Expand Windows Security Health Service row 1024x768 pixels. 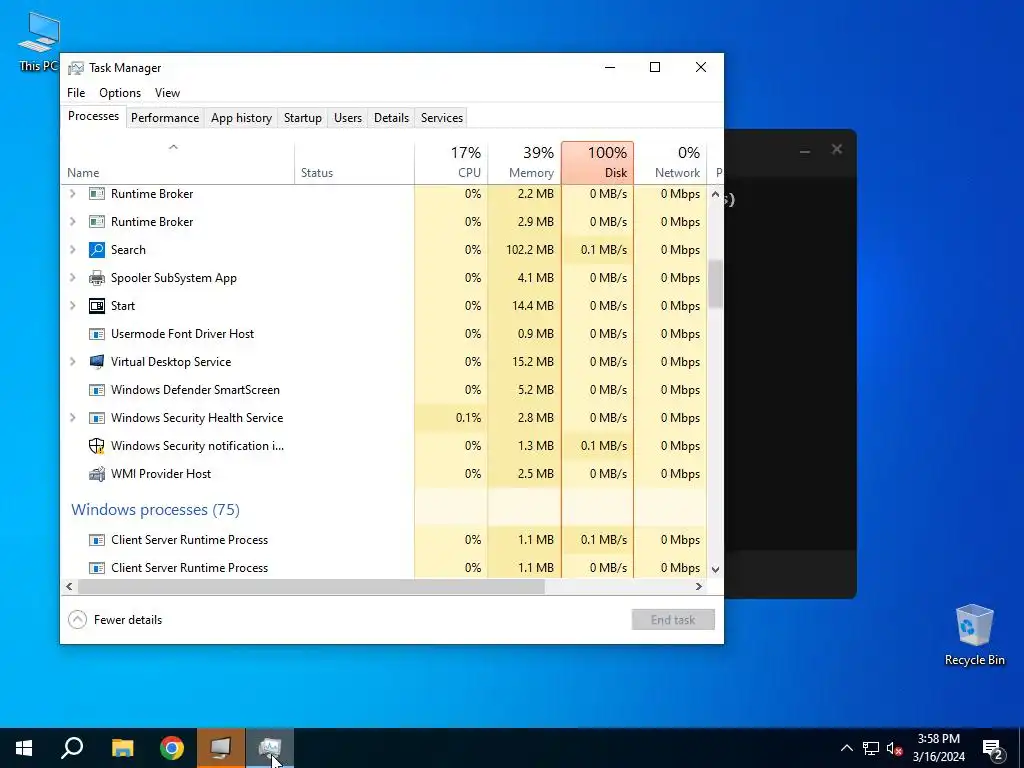[72, 418]
